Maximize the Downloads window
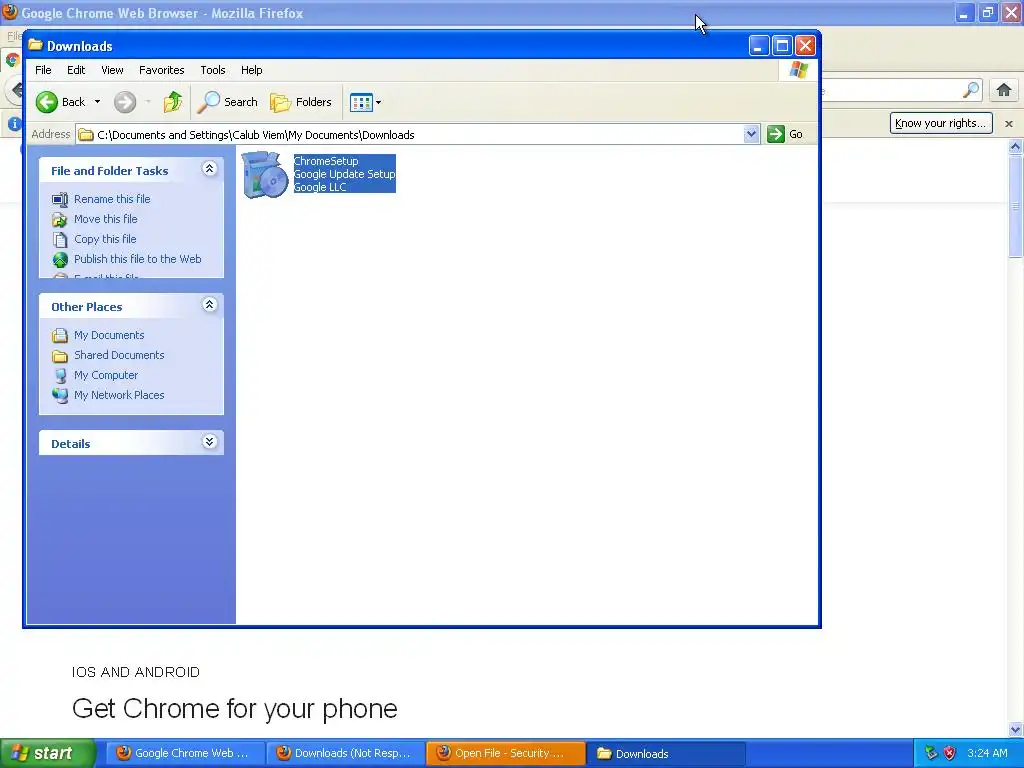This screenshot has height=768, width=1024. [x=782, y=45]
